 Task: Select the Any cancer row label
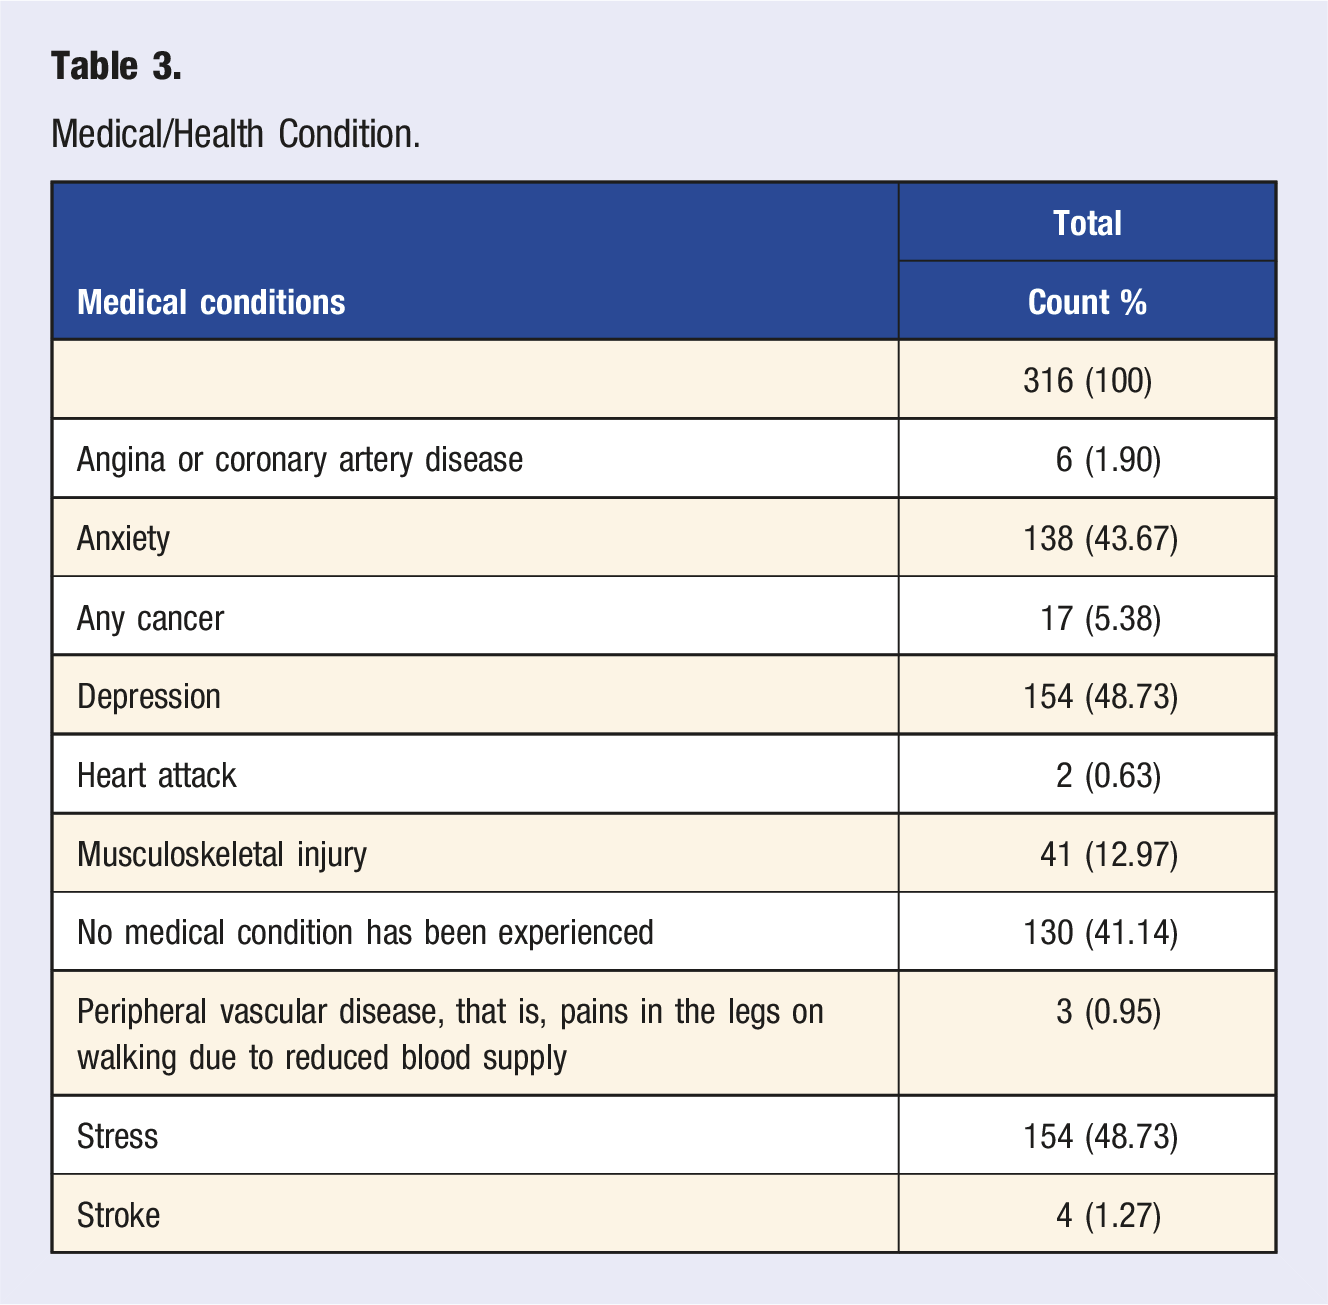(150, 618)
